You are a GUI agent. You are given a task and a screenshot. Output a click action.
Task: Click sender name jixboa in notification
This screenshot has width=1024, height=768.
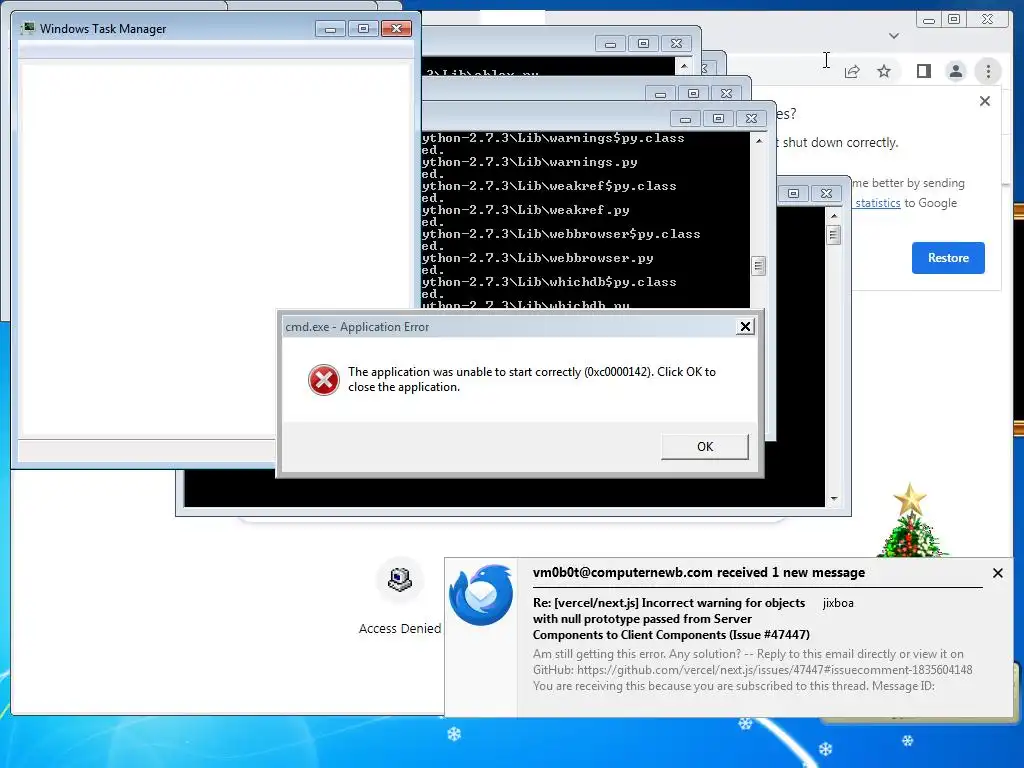(x=838, y=603)
